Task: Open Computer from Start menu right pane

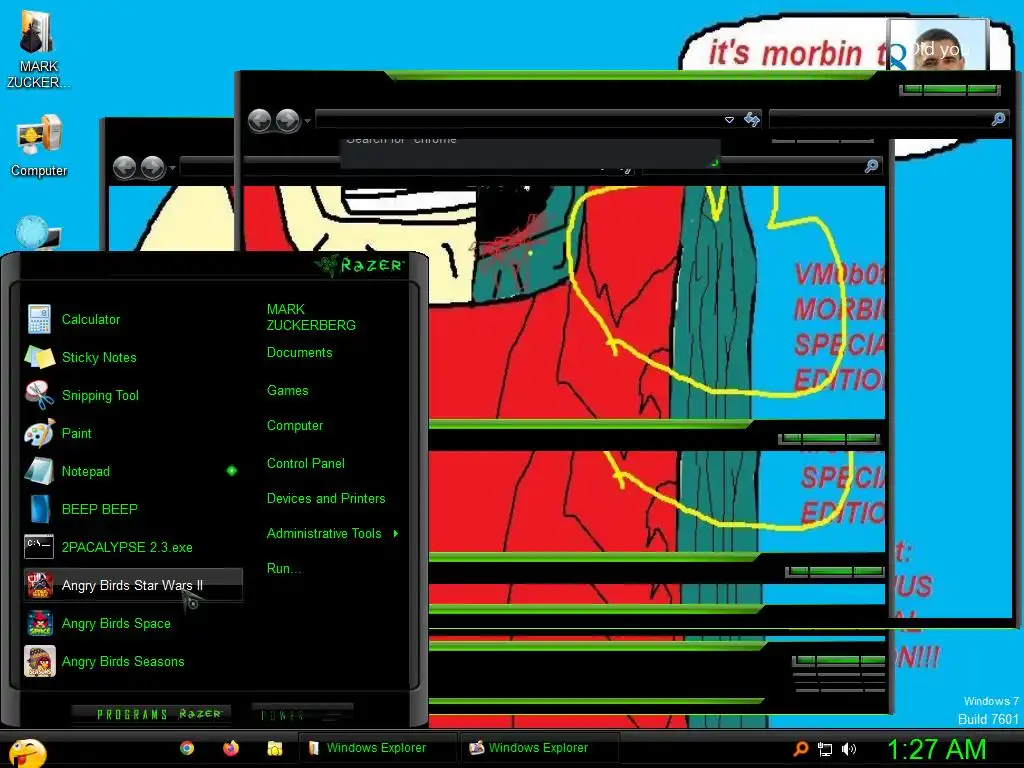Action: pyautogui.click(x=295, y=426)
